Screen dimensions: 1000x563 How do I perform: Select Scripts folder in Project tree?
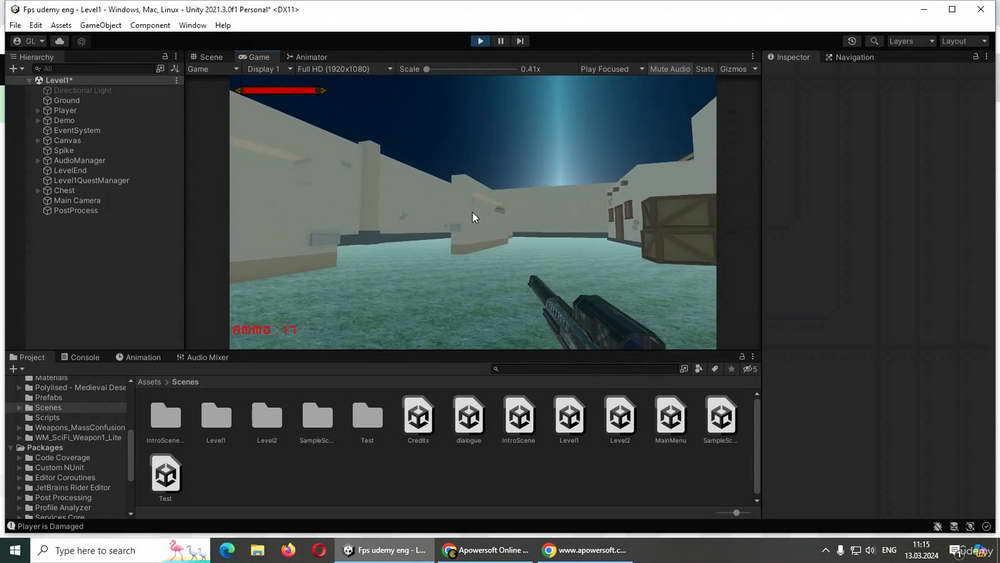[x=47, y=418]
